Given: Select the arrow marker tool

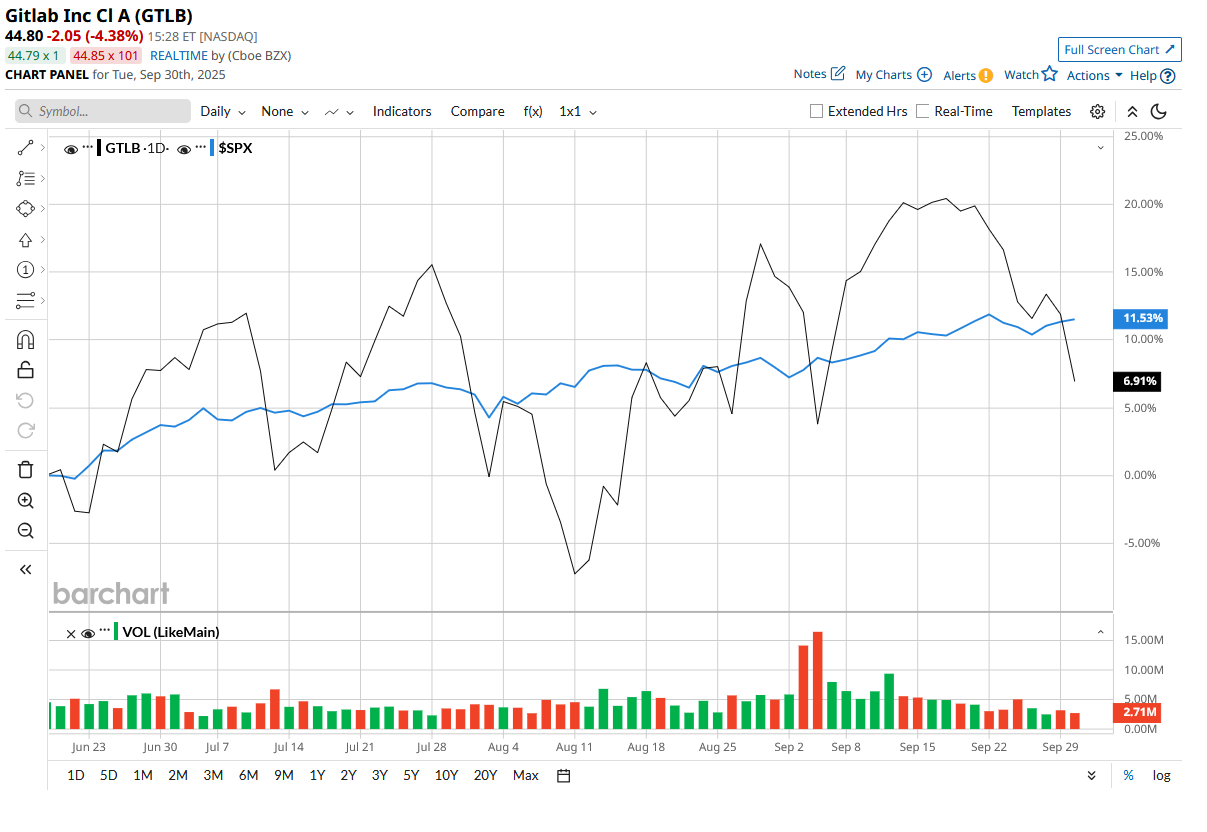Looking at the screenshot, I should (26, 240).
